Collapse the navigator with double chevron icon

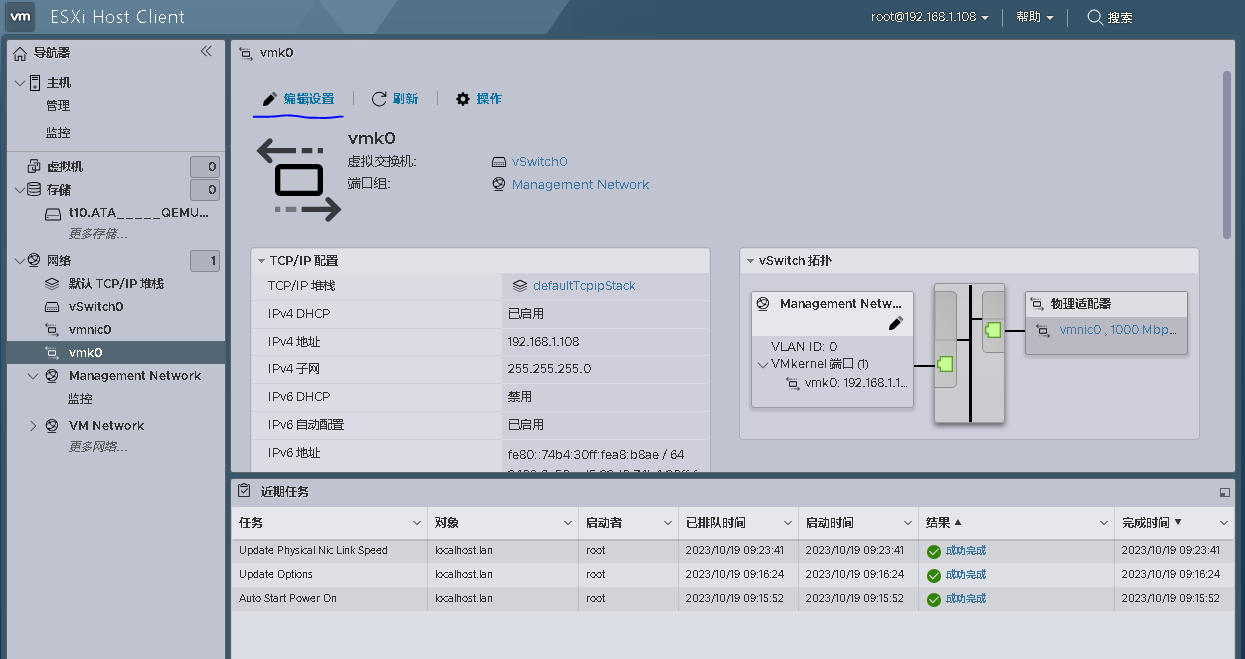coord(206,51)
